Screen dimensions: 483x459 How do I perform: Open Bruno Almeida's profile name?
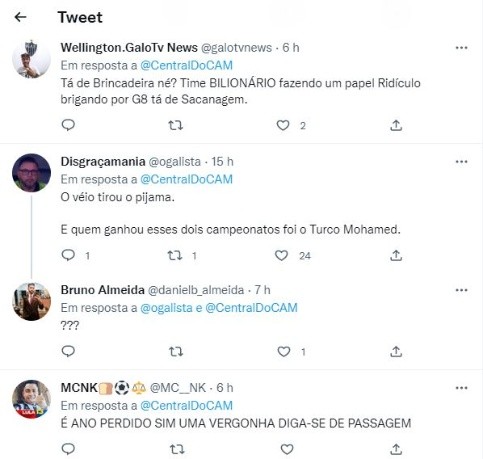pyautogui.click(x=103, y=290)
